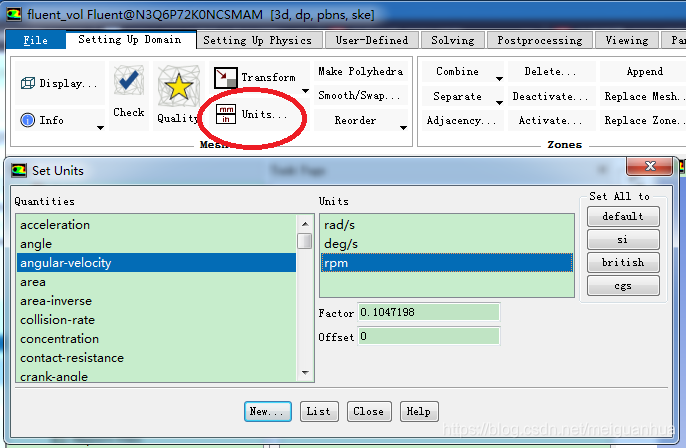Click the Quantities scrollbar thumb
The width and height of the screenshot is (686, 448).
point(304,241)
